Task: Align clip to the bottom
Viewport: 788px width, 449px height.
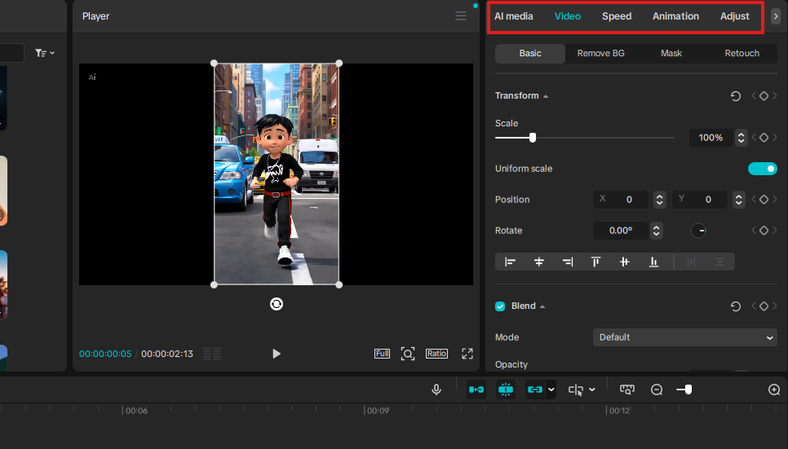Action: click(x=653, y=261)
